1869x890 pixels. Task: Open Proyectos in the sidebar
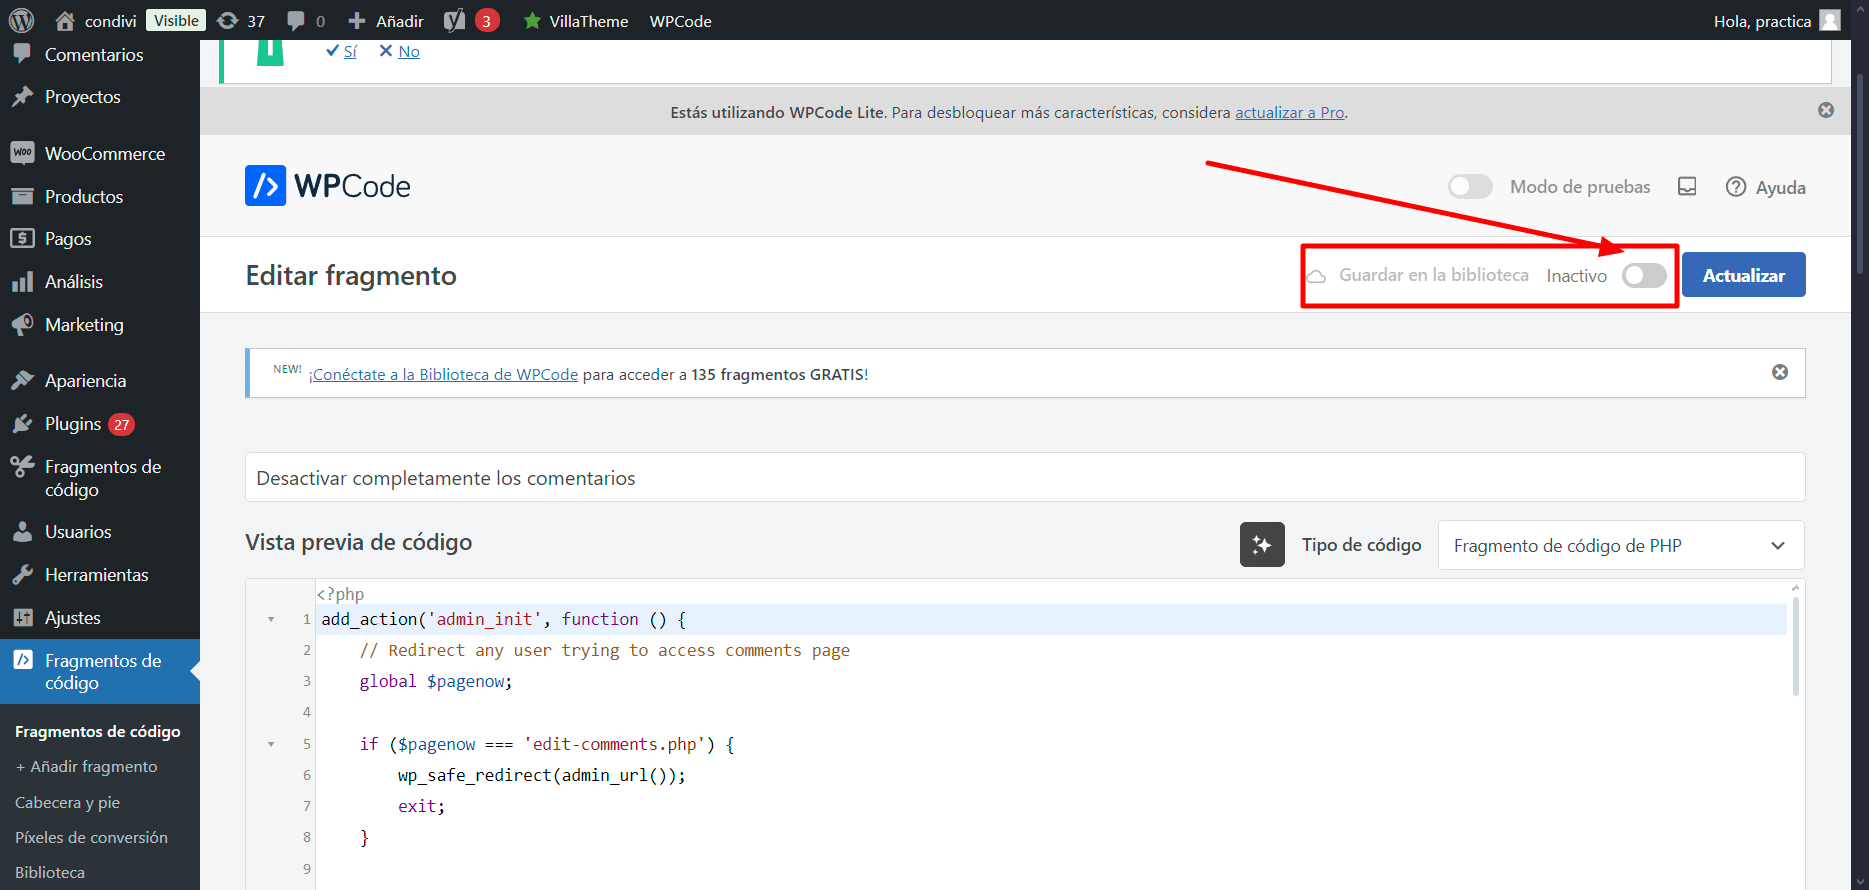[83, 97]
